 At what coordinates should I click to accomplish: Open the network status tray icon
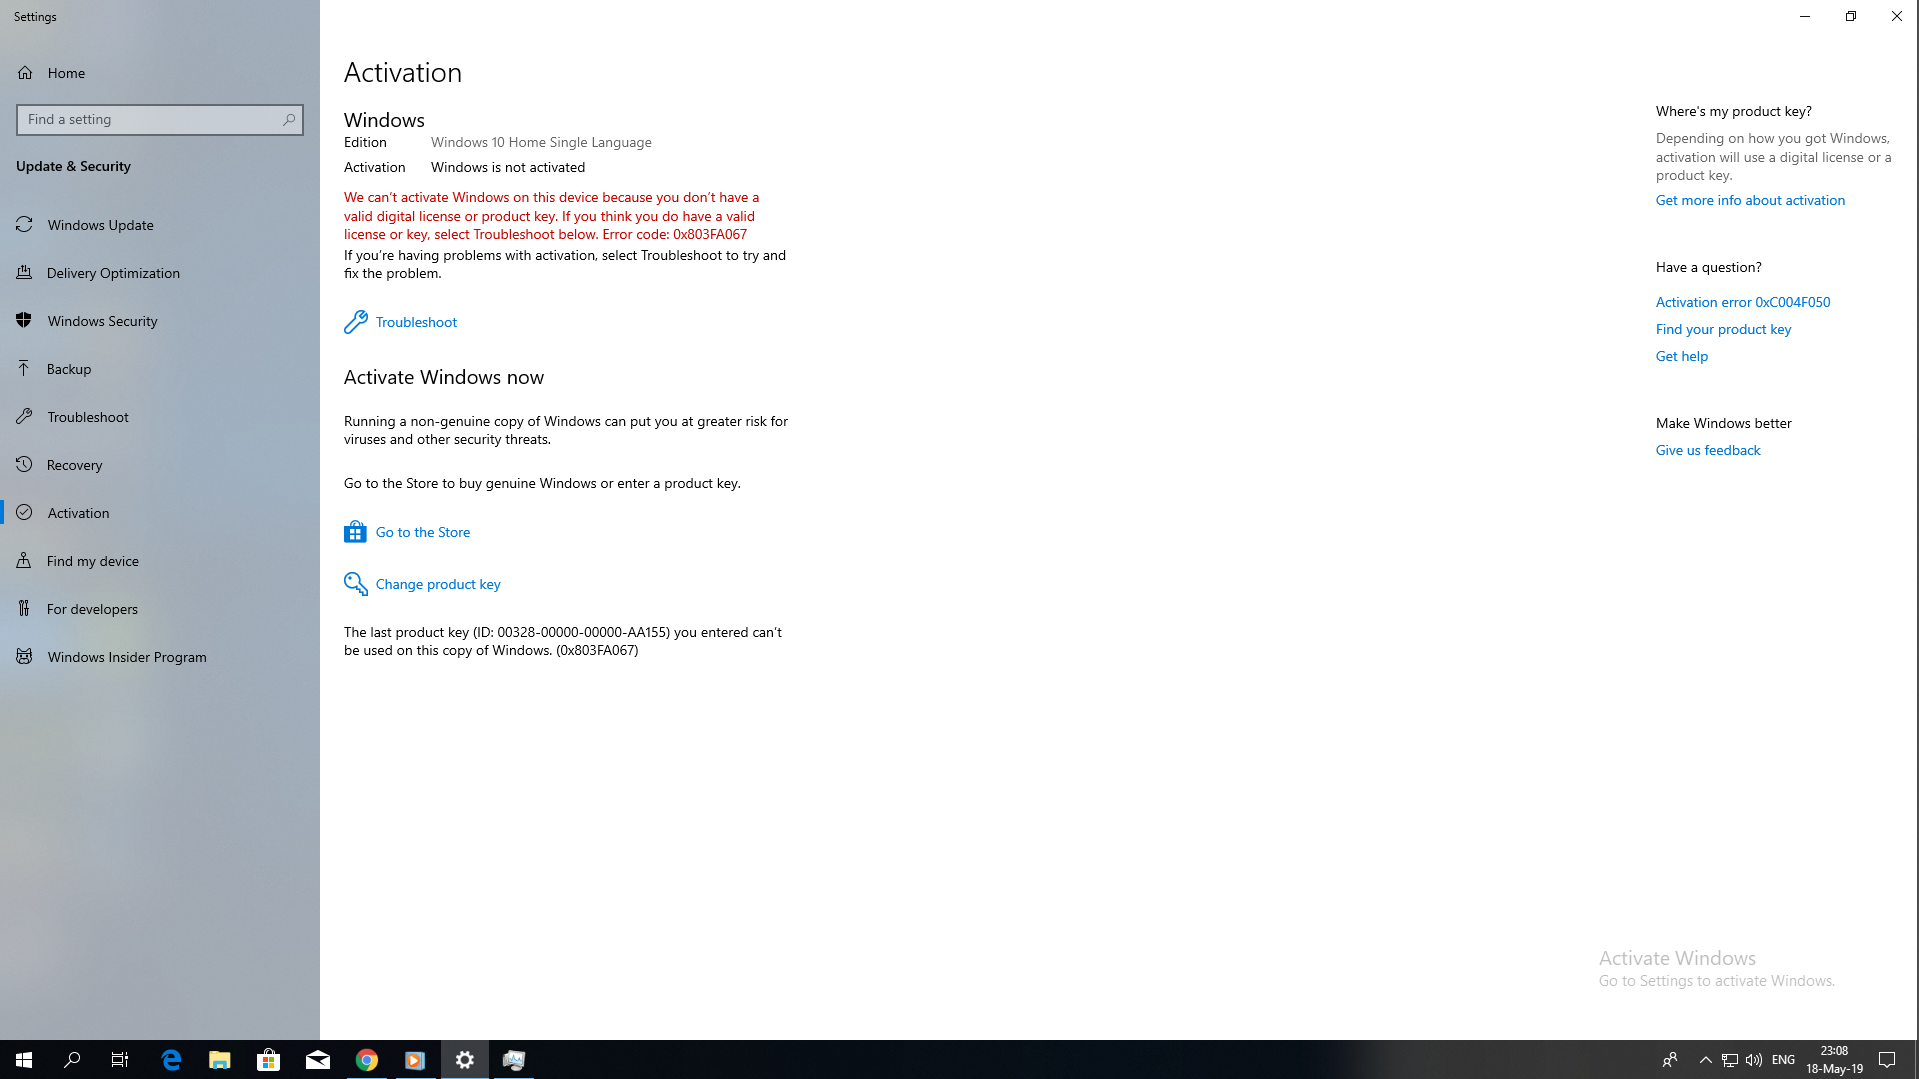point(1730,1060)
